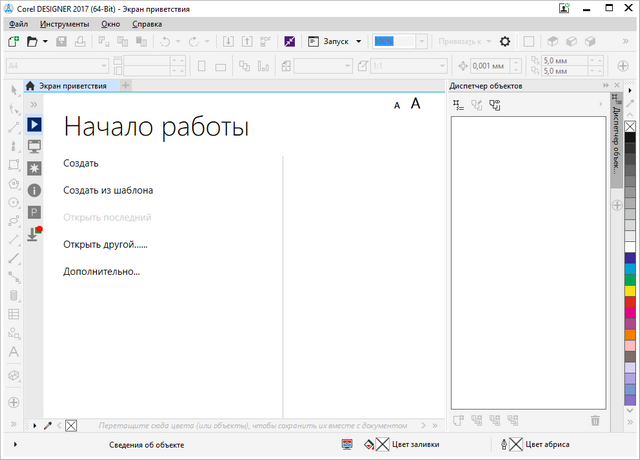Click the Создать из шаблона link
640x460 pixels.
(x=108, y=190)
